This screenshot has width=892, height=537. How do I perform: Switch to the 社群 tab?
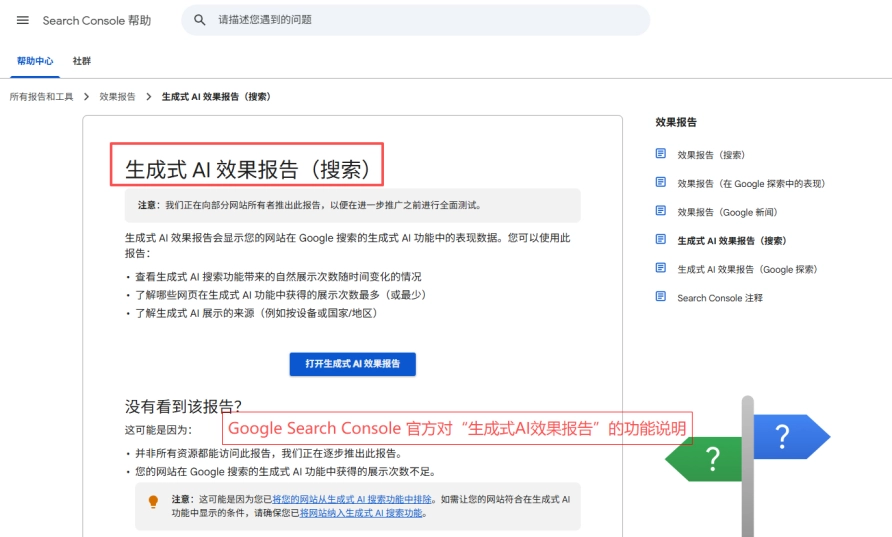[81, 61]
